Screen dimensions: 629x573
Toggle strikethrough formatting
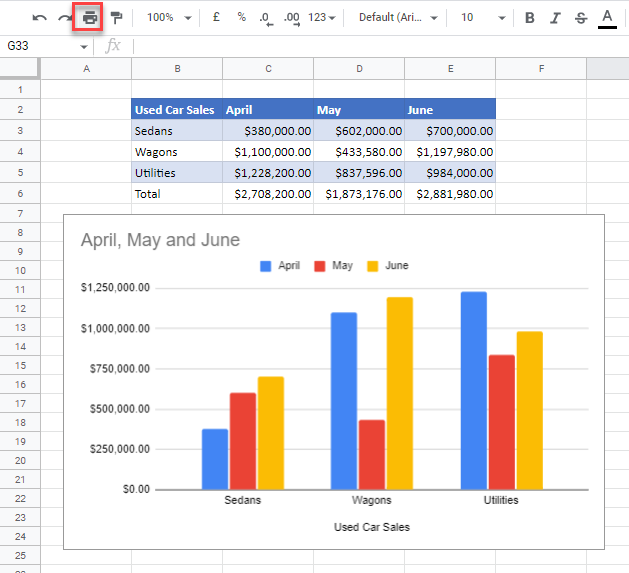coord(581,18)
